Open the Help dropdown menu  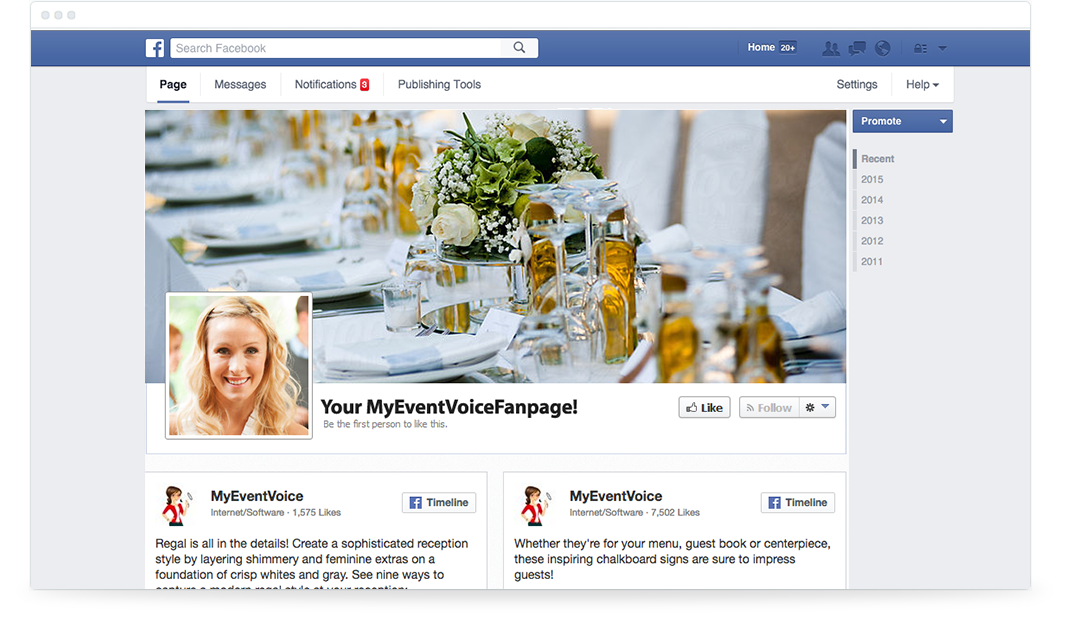(x=922, y=85)
